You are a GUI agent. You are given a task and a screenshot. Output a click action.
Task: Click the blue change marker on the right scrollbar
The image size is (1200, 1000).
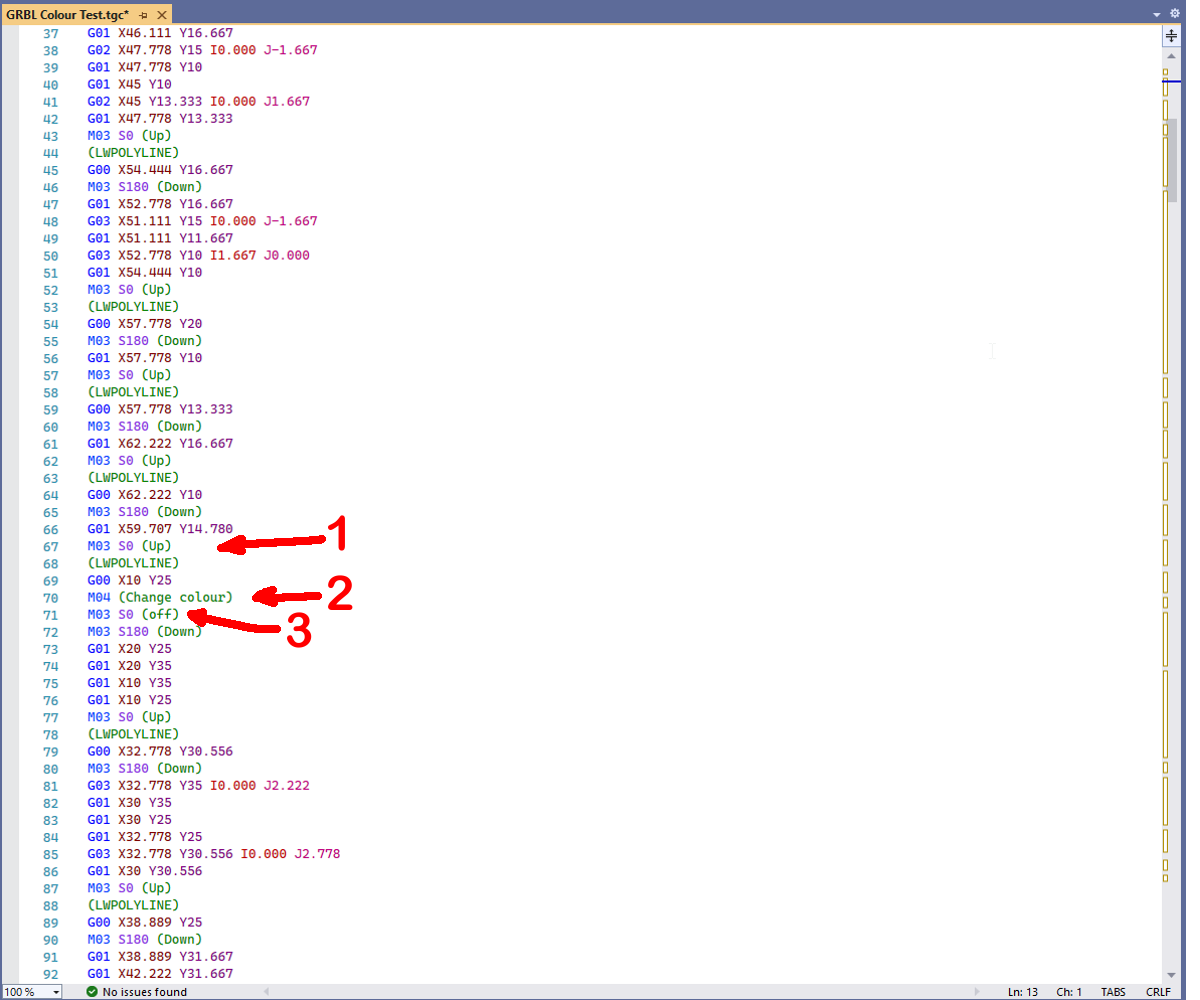coord(1171,81)
